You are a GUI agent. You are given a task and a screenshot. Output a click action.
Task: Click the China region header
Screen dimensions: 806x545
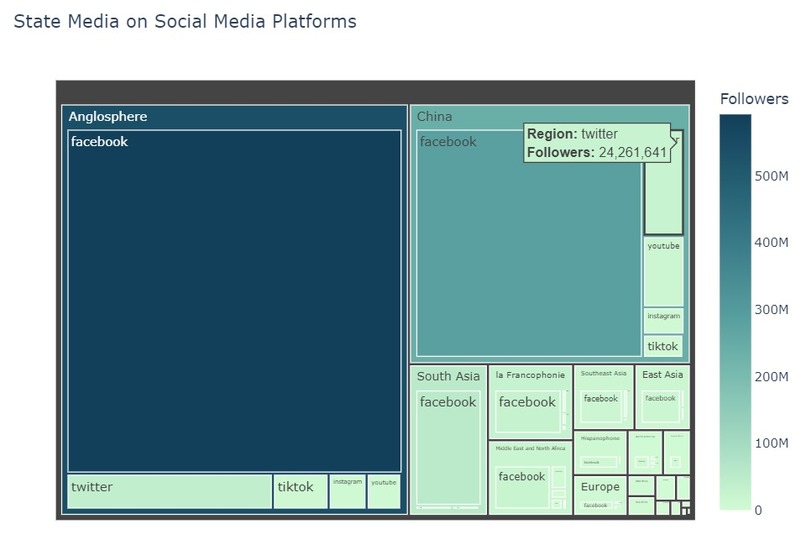434,117
